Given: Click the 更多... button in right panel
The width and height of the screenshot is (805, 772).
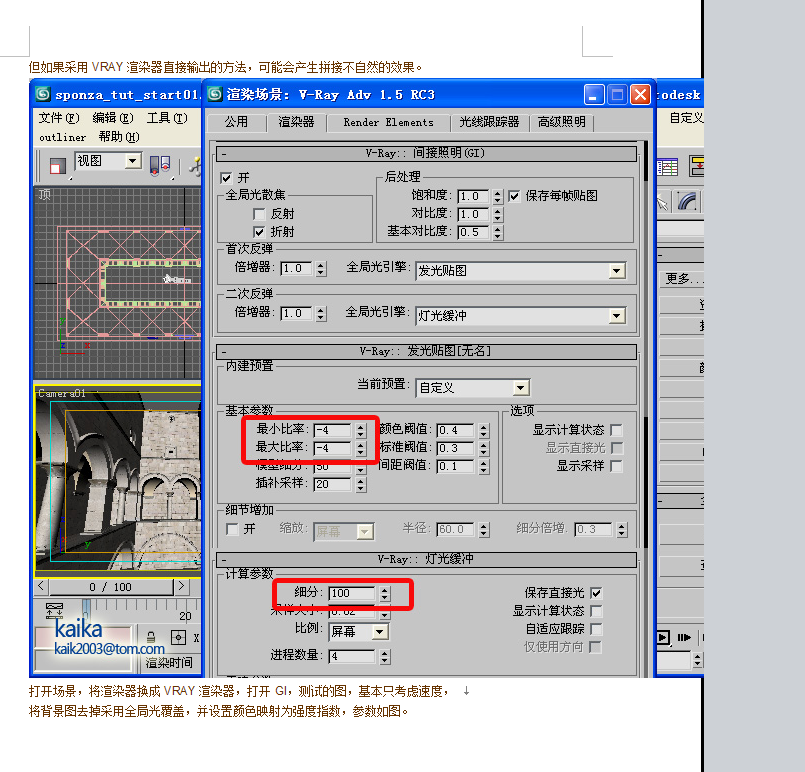Looking at the screenshot, I should [x=682, y=279].
